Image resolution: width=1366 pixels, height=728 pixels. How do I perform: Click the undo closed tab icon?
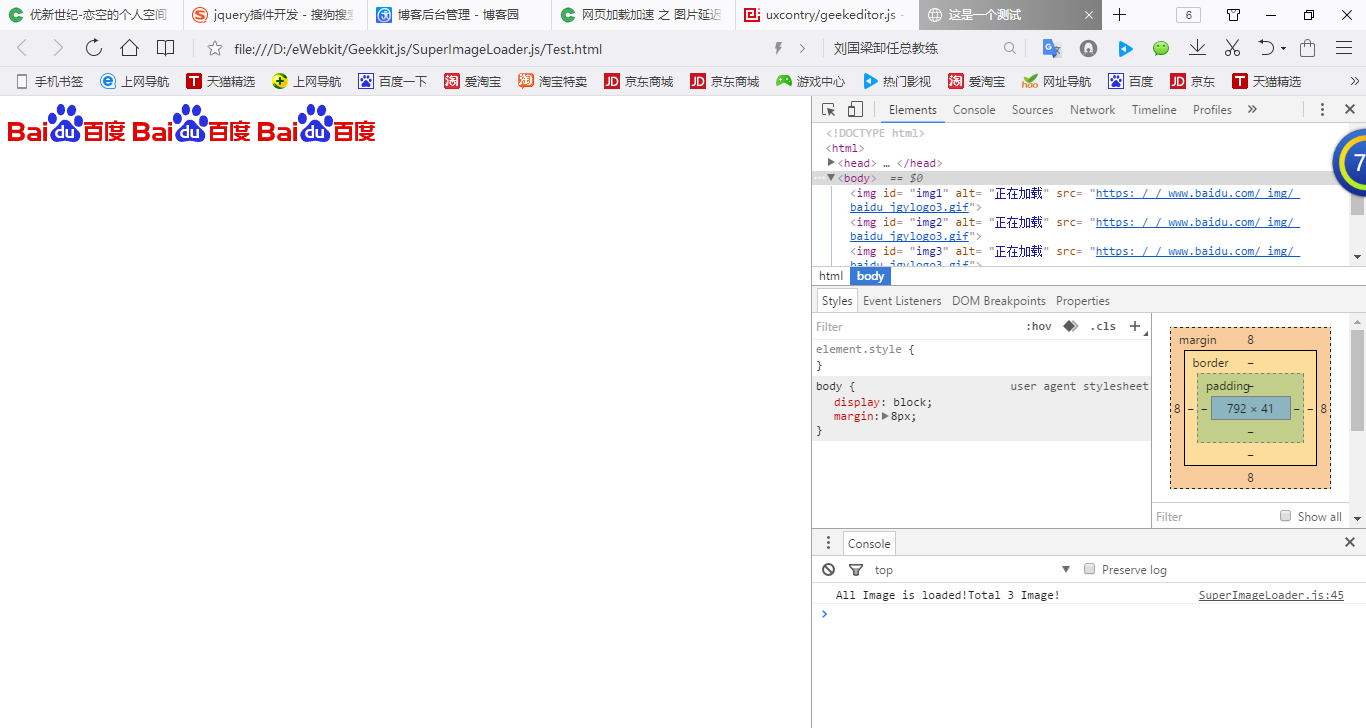pyautogui.click(x=1266, y=48)
